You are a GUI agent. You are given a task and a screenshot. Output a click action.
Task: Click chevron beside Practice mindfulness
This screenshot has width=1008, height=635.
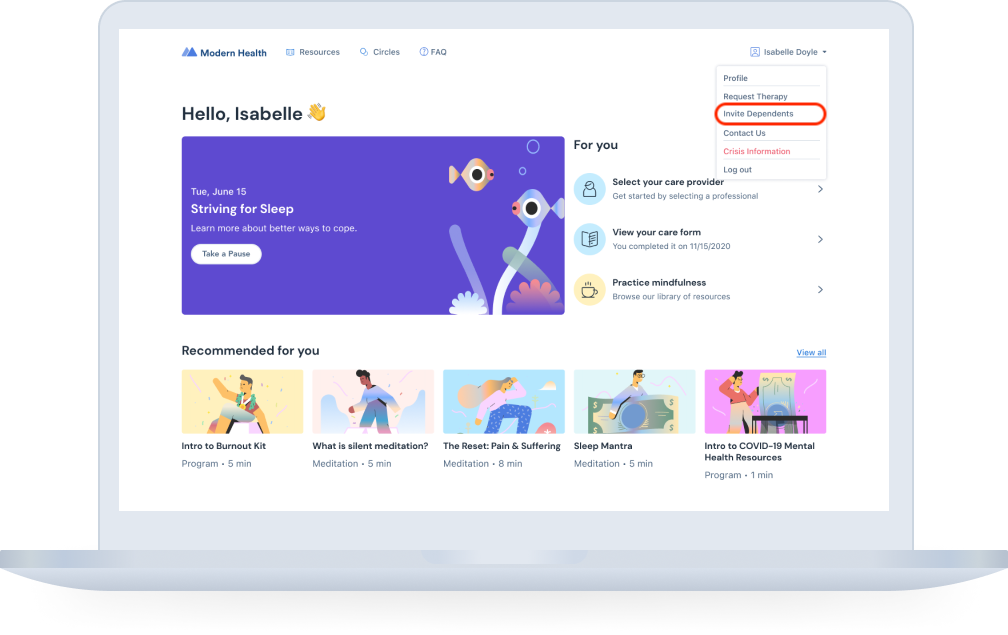[x=820, y=290]
